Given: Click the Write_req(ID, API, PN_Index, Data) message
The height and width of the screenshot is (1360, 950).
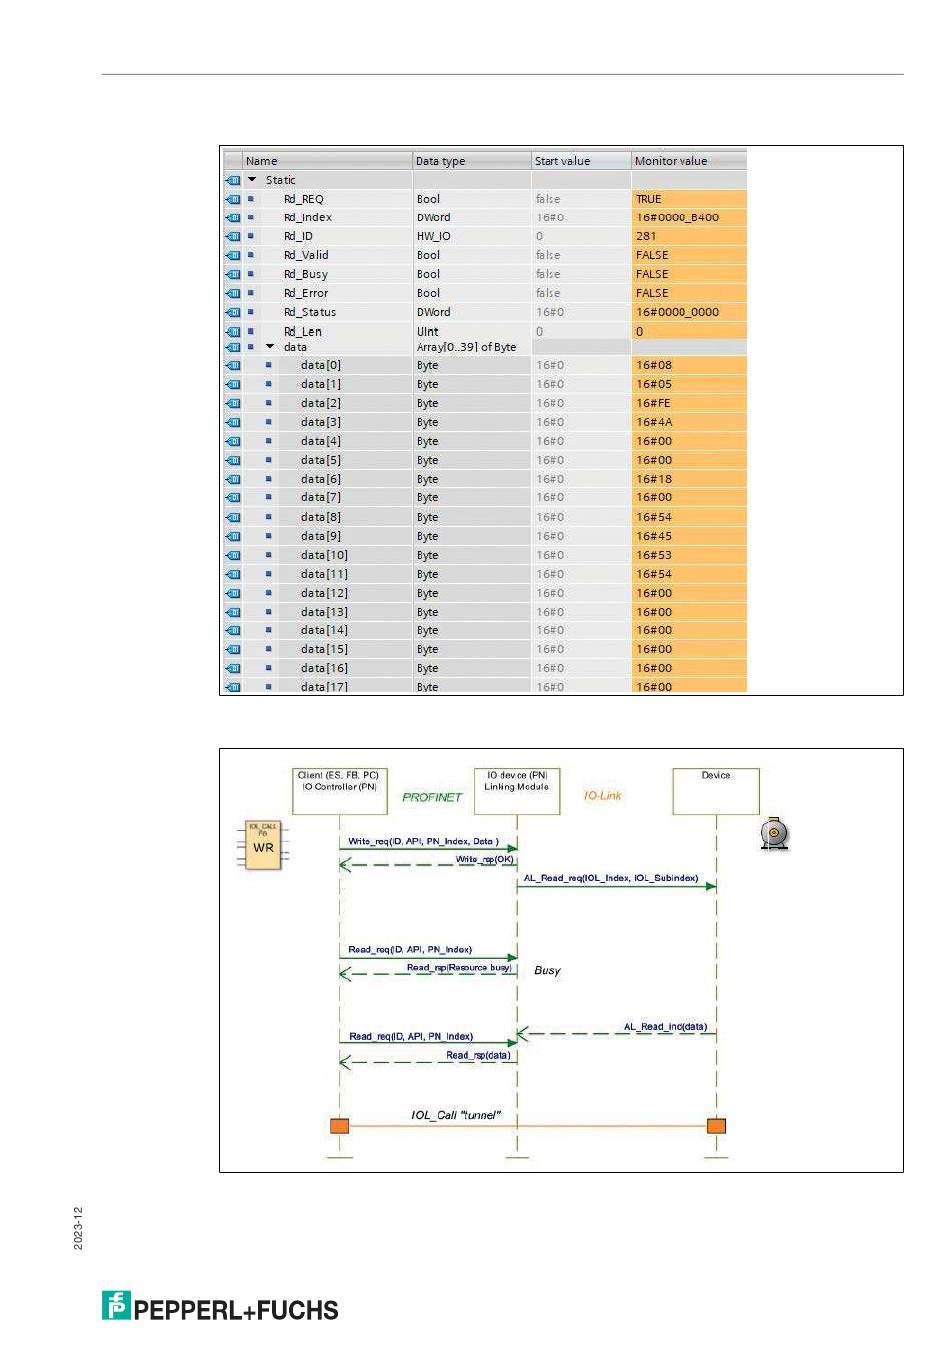Looking at the screenshot, I should tap(423, 842).
